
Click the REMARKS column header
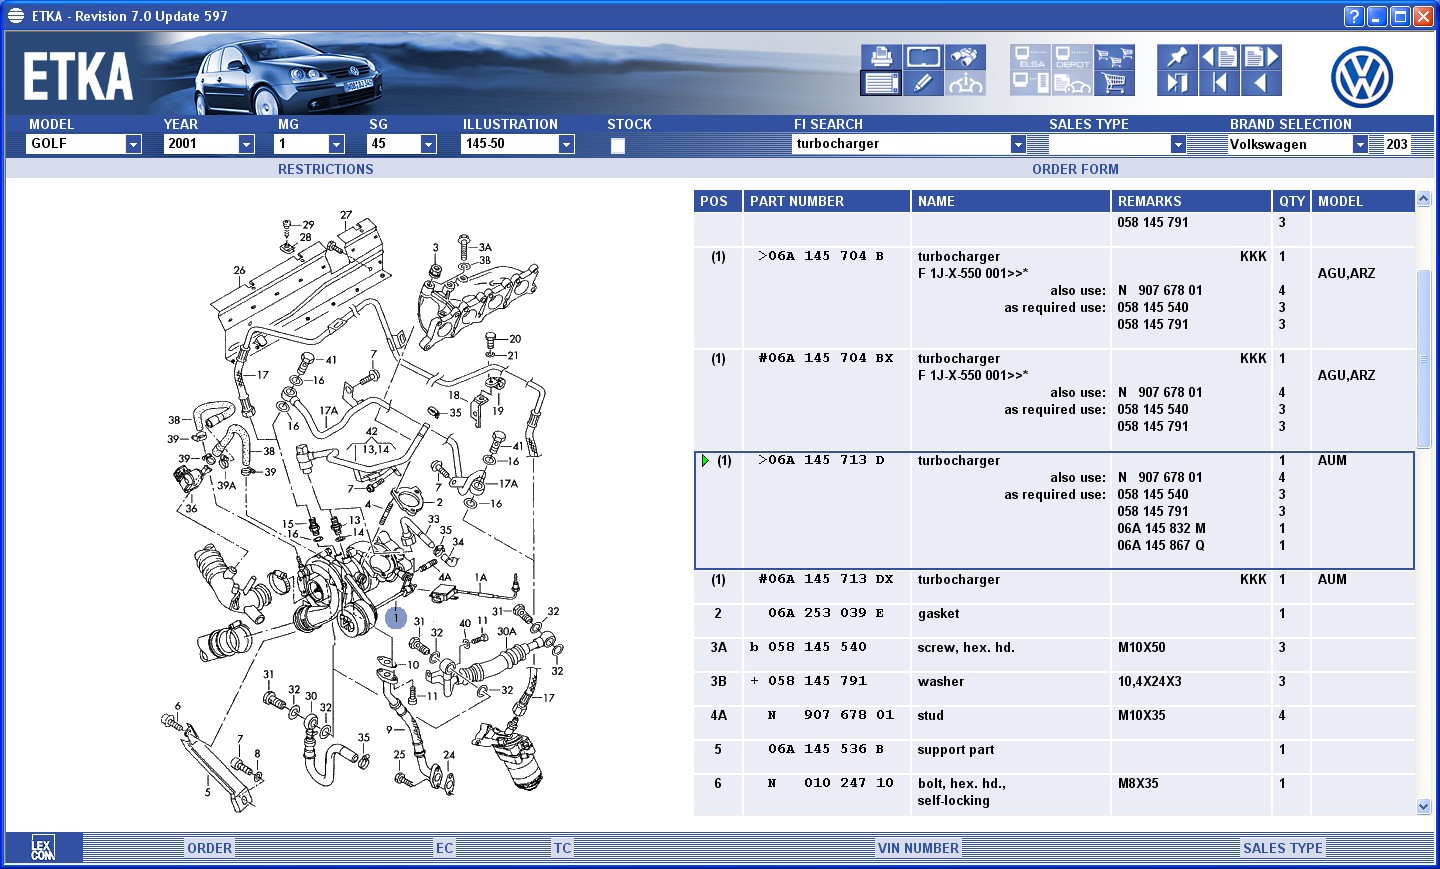[1191, 201]
